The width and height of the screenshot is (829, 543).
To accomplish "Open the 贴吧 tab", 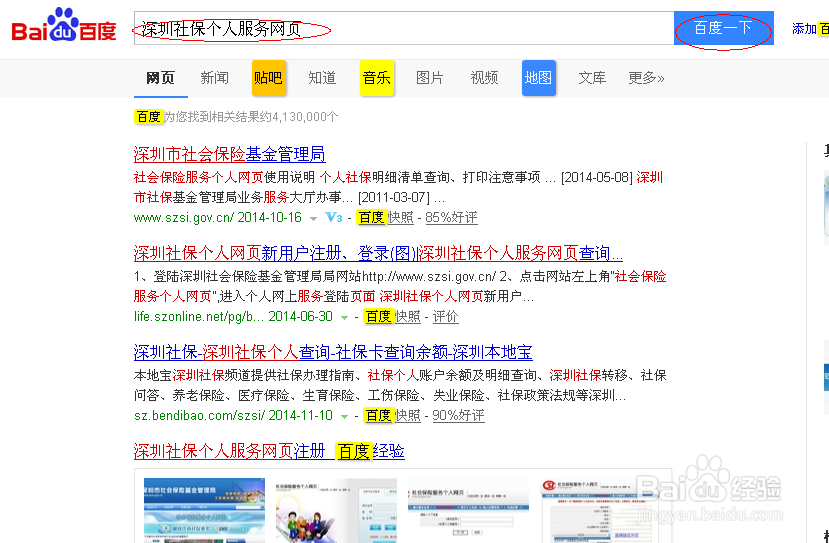I will click(x=269, y=78).
